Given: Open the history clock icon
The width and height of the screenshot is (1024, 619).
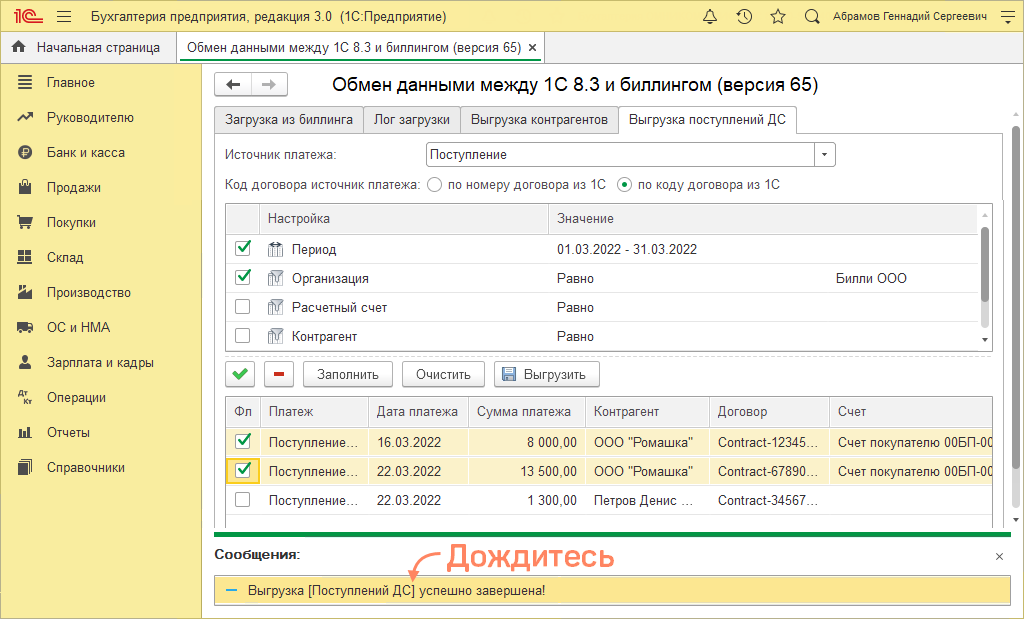Looking at the screenshot, I should pyautogui.click(x=744, y=17).
